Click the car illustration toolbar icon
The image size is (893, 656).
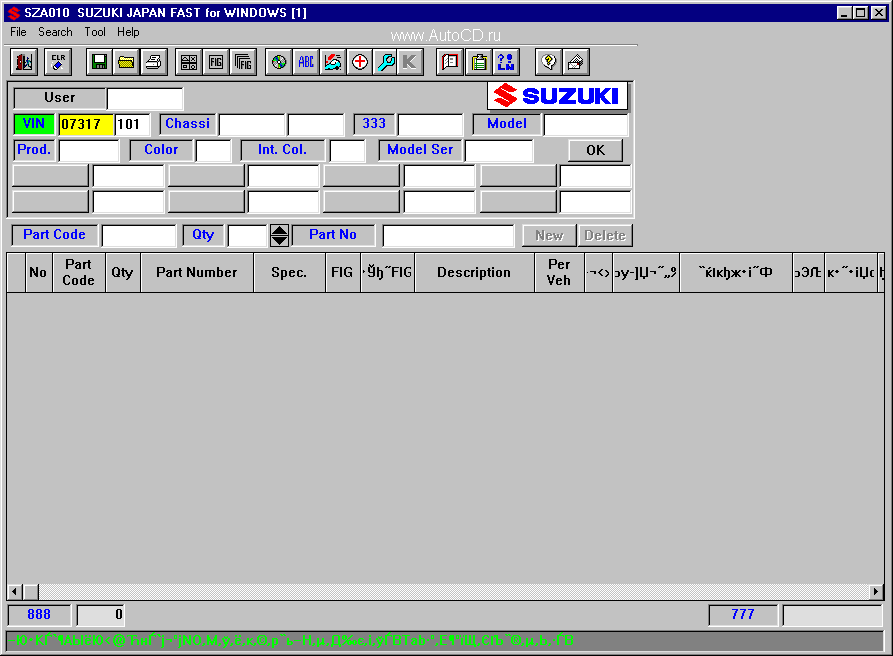click(x=333, y=62)
